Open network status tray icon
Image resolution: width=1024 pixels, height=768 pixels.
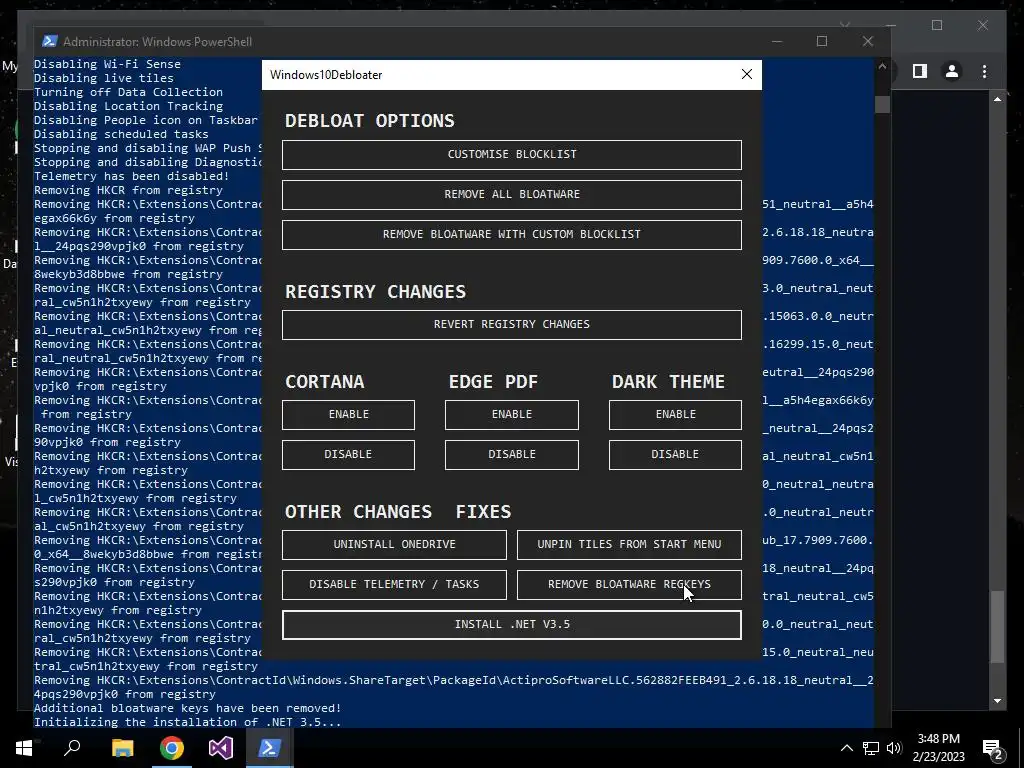click(871, 748)
